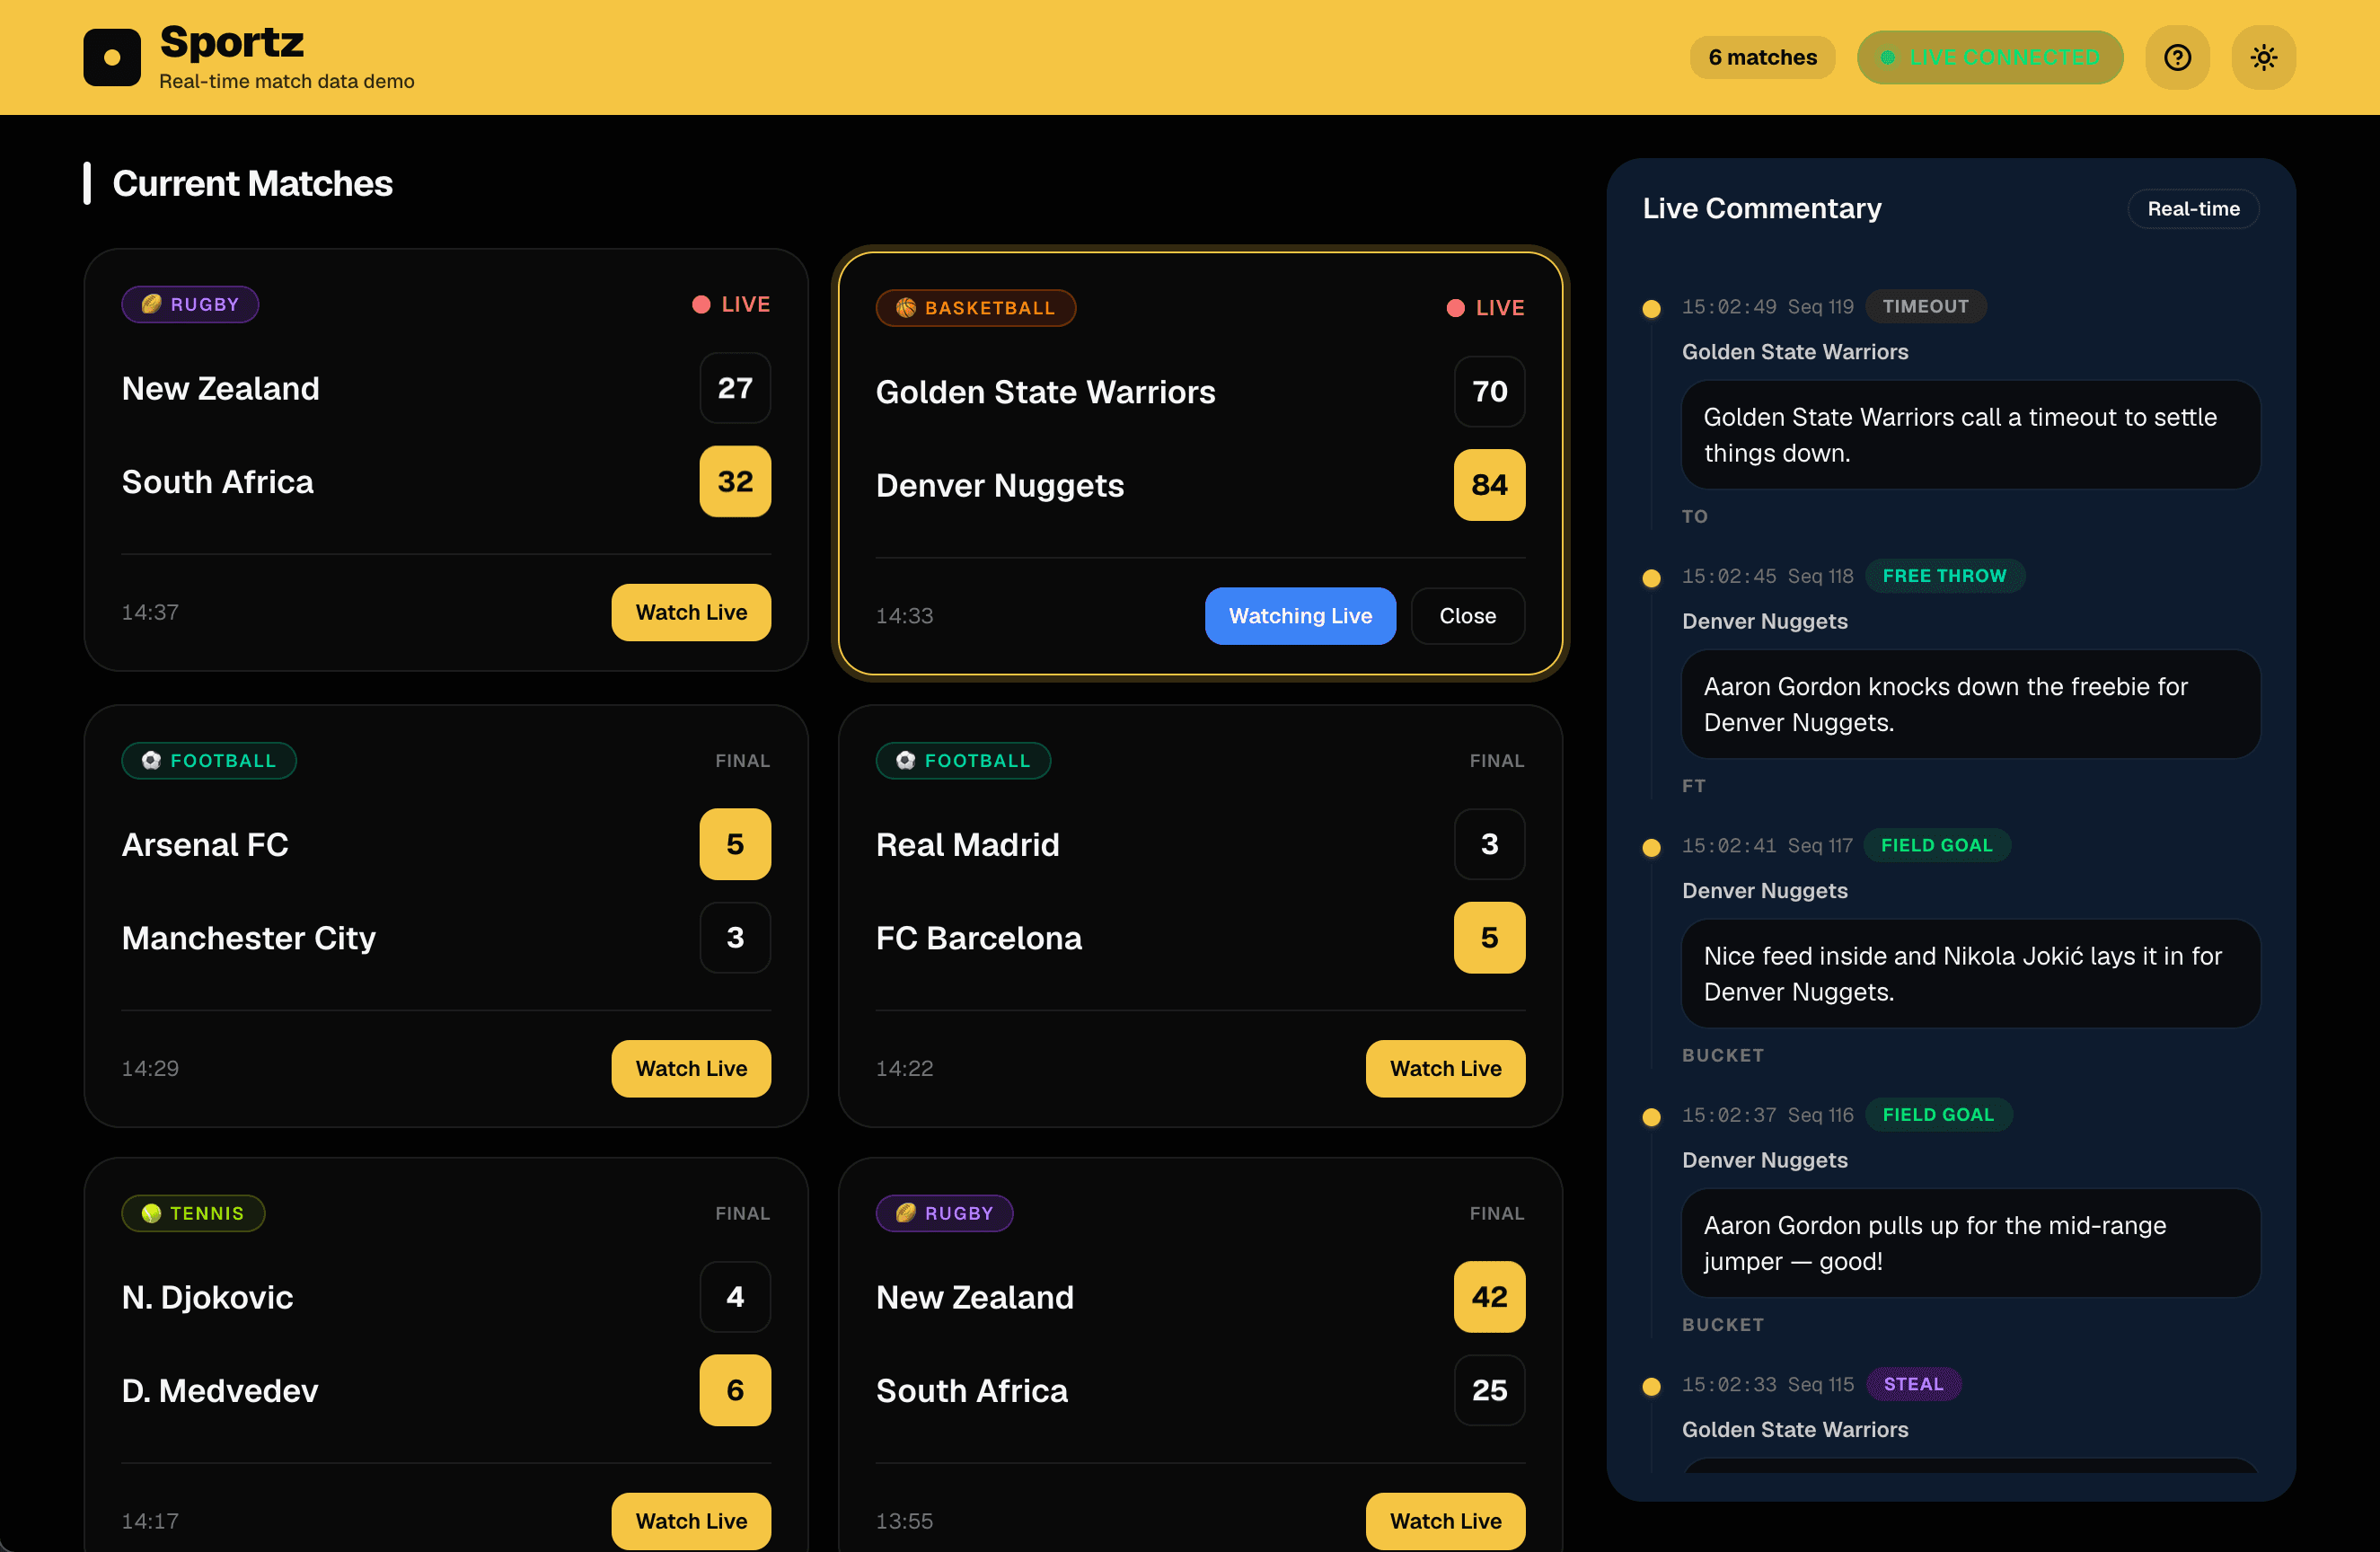Click the Nikola Jokić lay-in commentary bubble

1970,974
